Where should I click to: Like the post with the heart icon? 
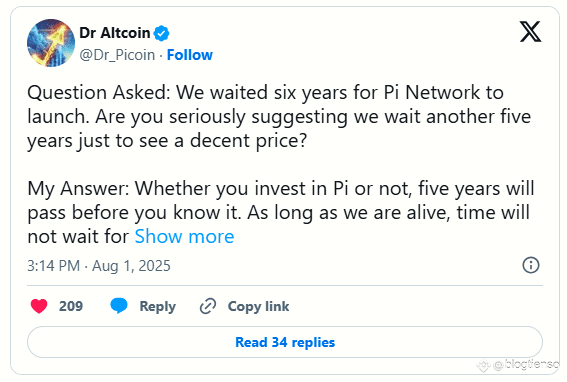(39, 306)
